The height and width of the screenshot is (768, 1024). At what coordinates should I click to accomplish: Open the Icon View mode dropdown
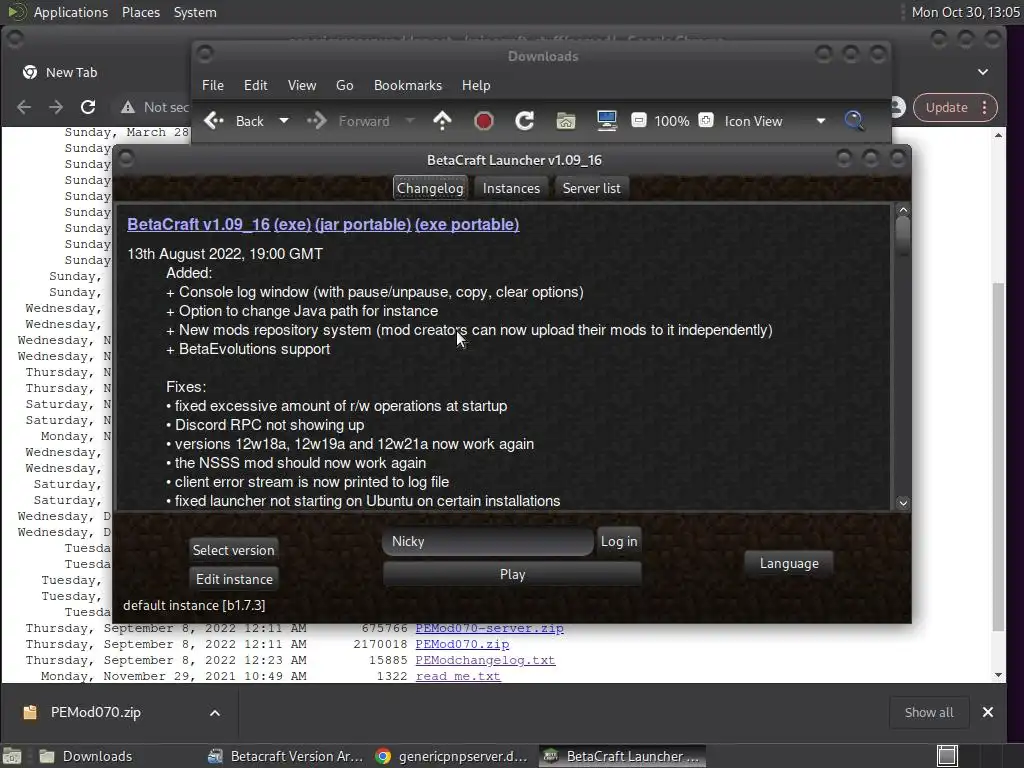point(775,121)
